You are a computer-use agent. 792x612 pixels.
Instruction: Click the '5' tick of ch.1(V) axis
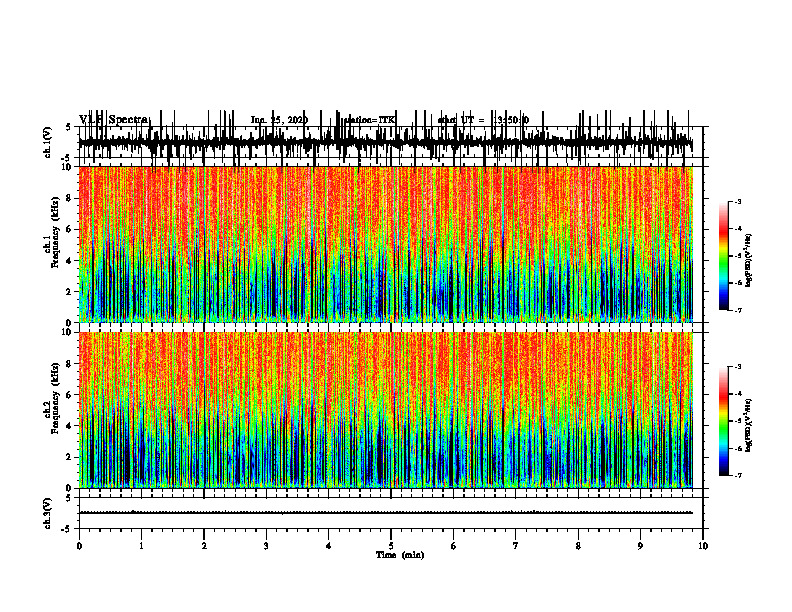pyautogui.click(x=69, y=128)
